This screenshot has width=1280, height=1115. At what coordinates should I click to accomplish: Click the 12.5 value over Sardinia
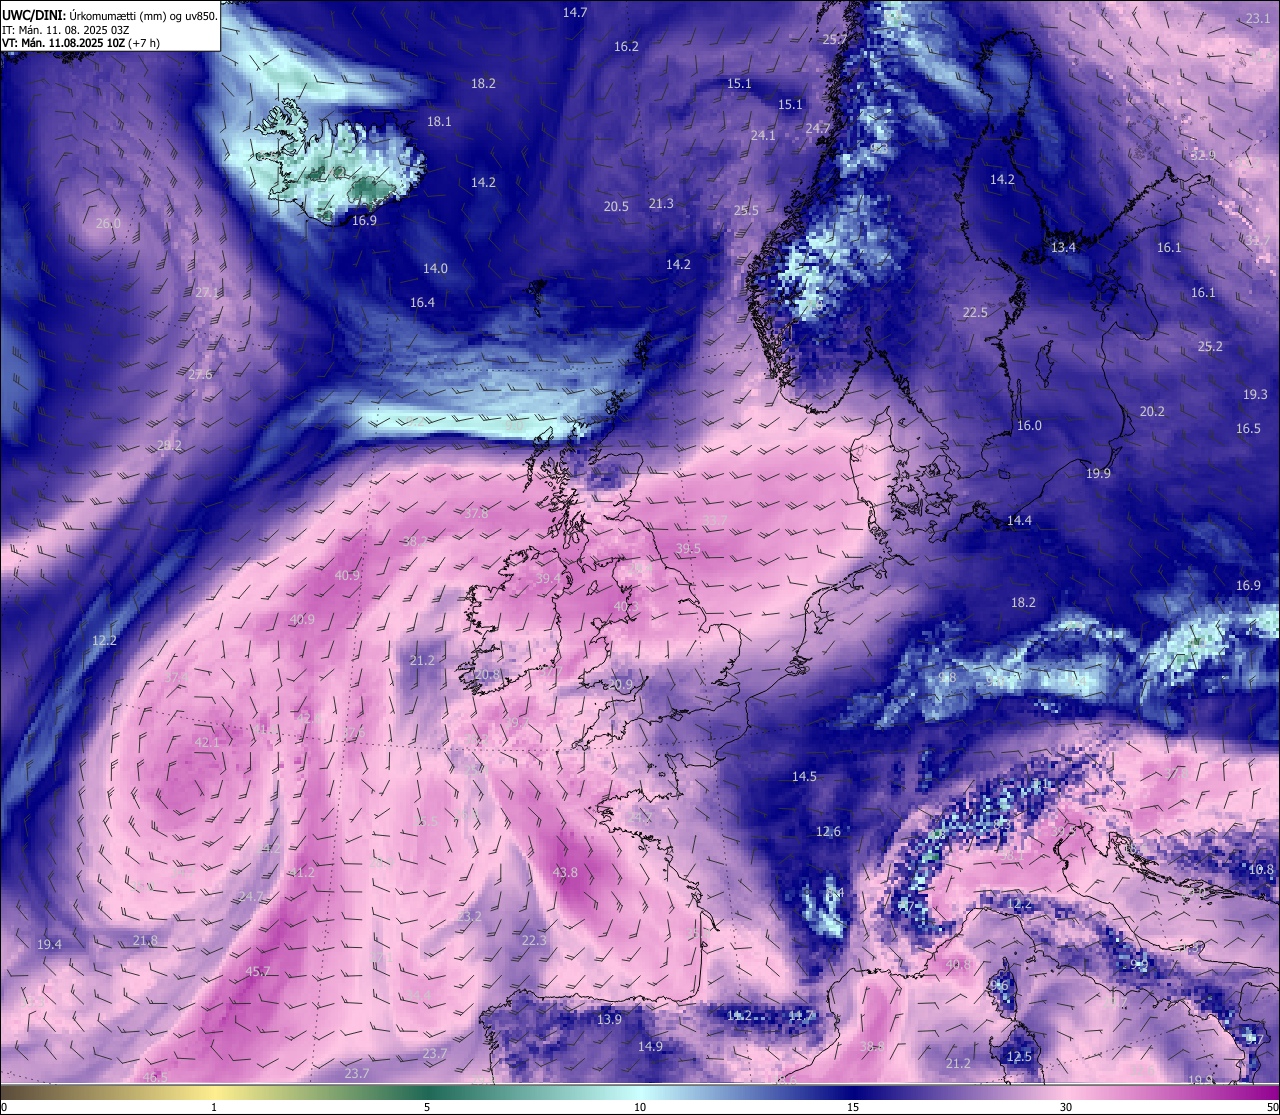[x=1019, y=1056]
